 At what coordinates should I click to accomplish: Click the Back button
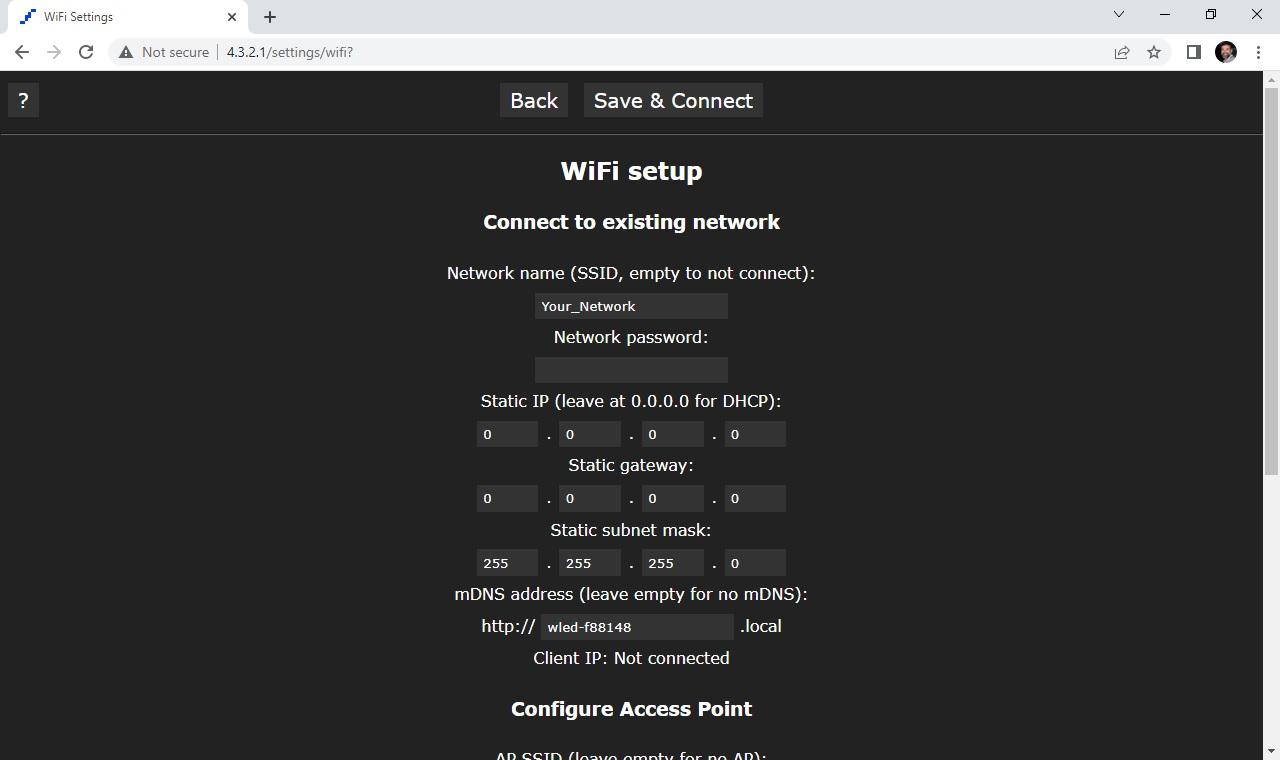point(534,101)
